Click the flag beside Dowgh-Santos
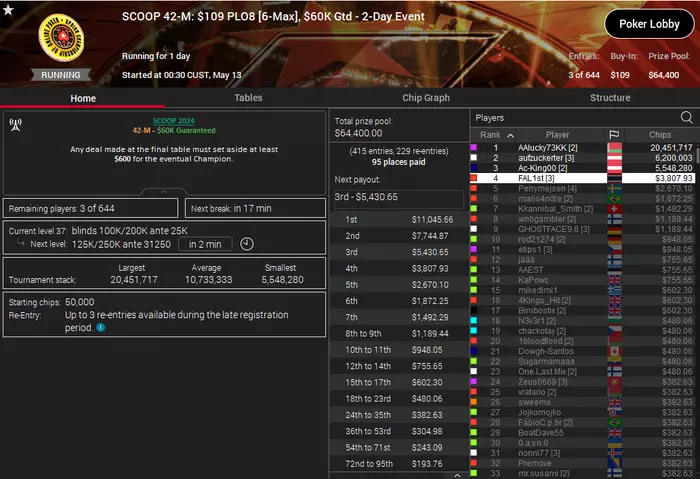This screenshot has height=479, width=700. [x=614, y=351]
